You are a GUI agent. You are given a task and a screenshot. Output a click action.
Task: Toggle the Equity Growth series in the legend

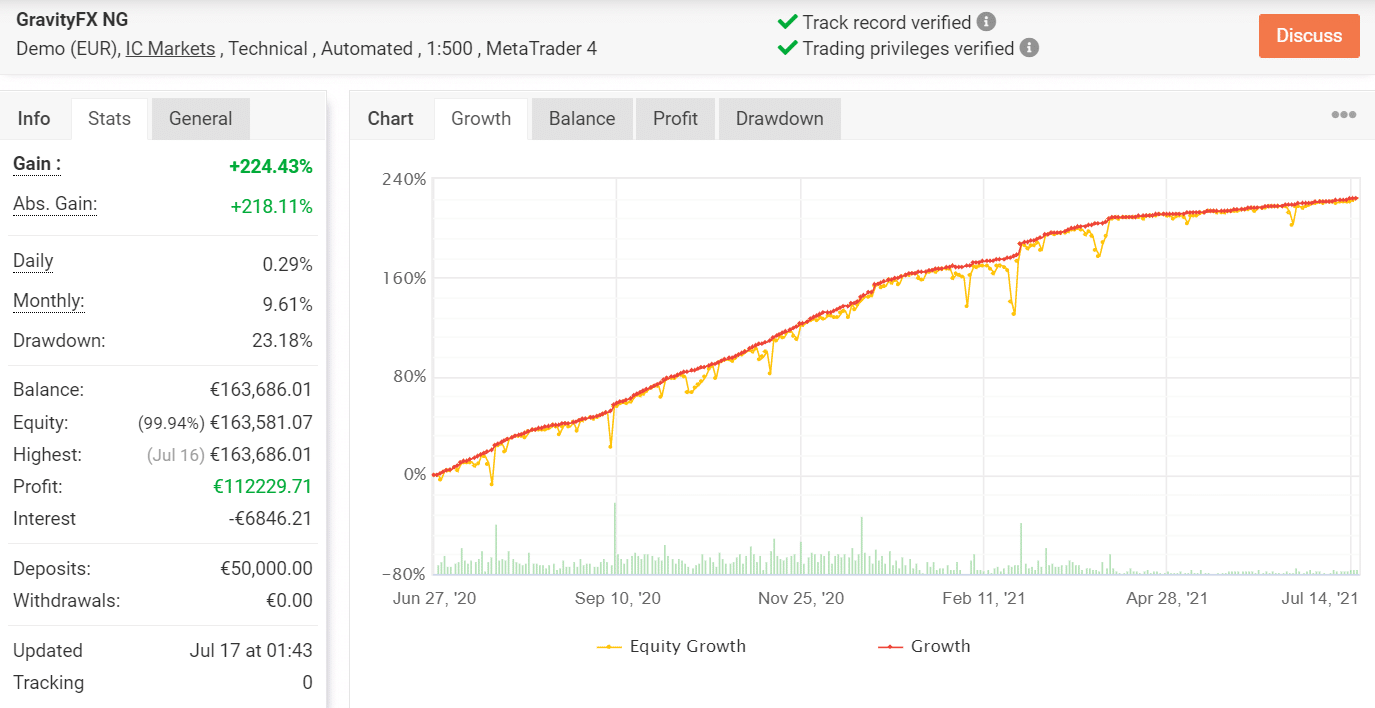pos(671,646)
